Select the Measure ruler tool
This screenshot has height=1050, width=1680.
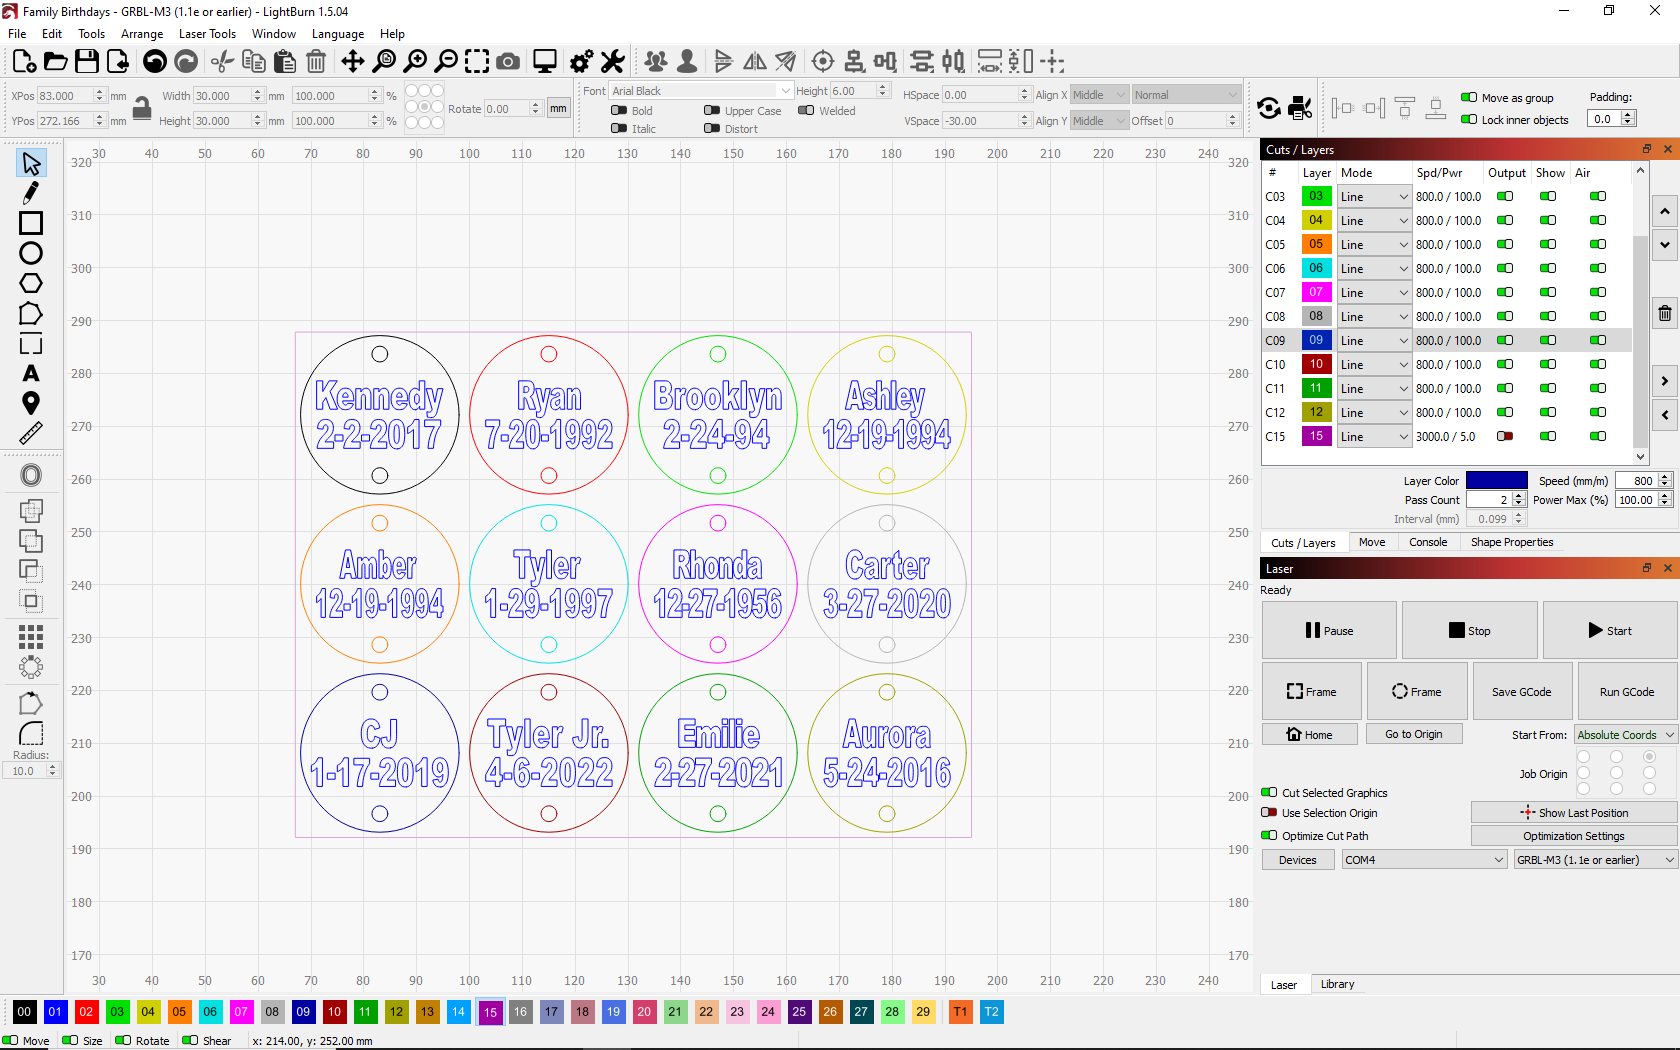coord(31,433)
